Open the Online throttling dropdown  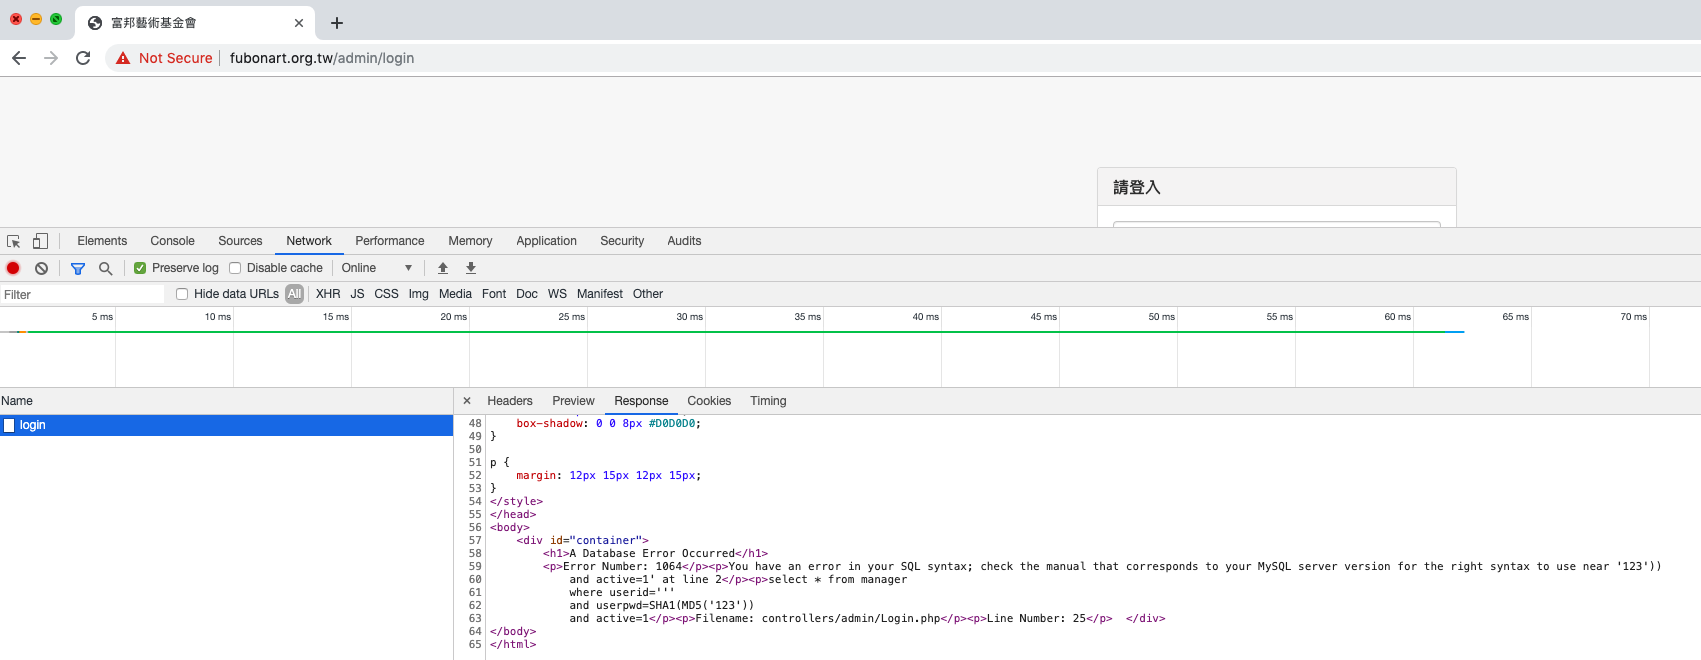[377, 268]
